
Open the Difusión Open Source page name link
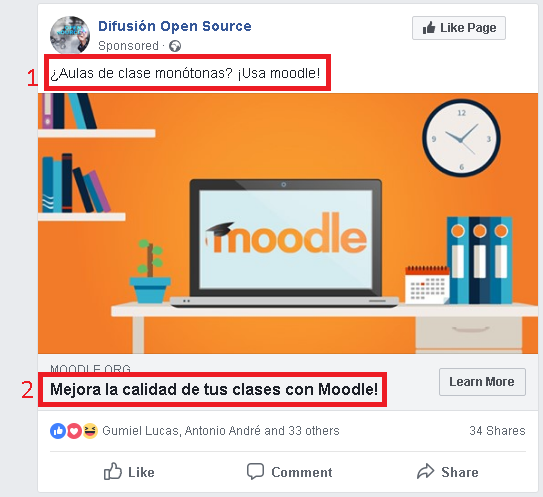tap(175, 26)
